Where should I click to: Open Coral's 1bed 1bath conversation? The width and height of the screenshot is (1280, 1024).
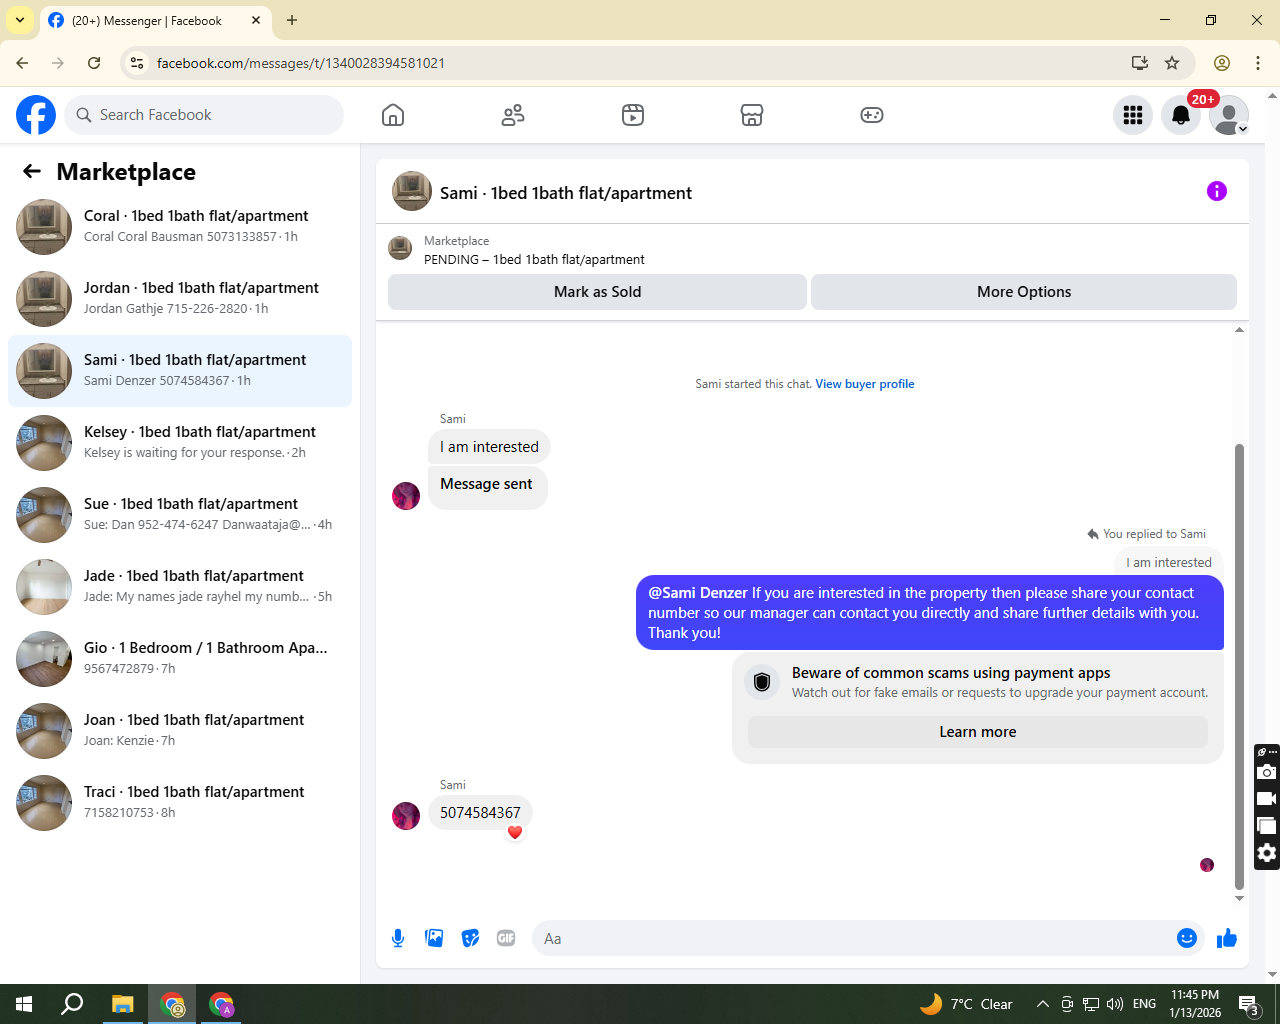[x=180, y=227]
